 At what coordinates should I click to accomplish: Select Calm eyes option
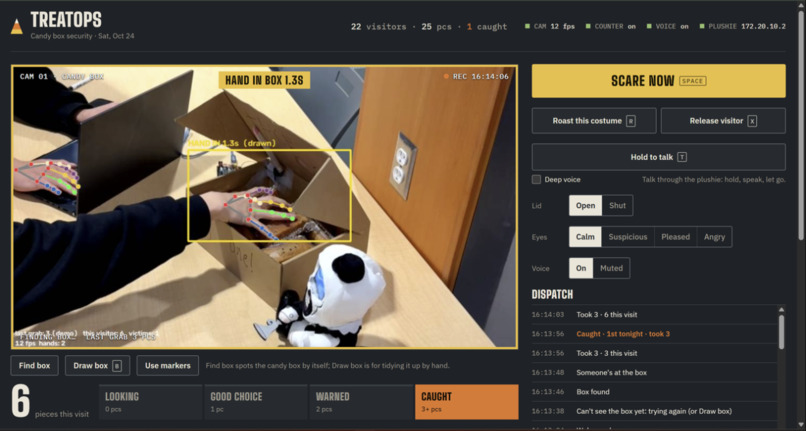pos(585,237)
